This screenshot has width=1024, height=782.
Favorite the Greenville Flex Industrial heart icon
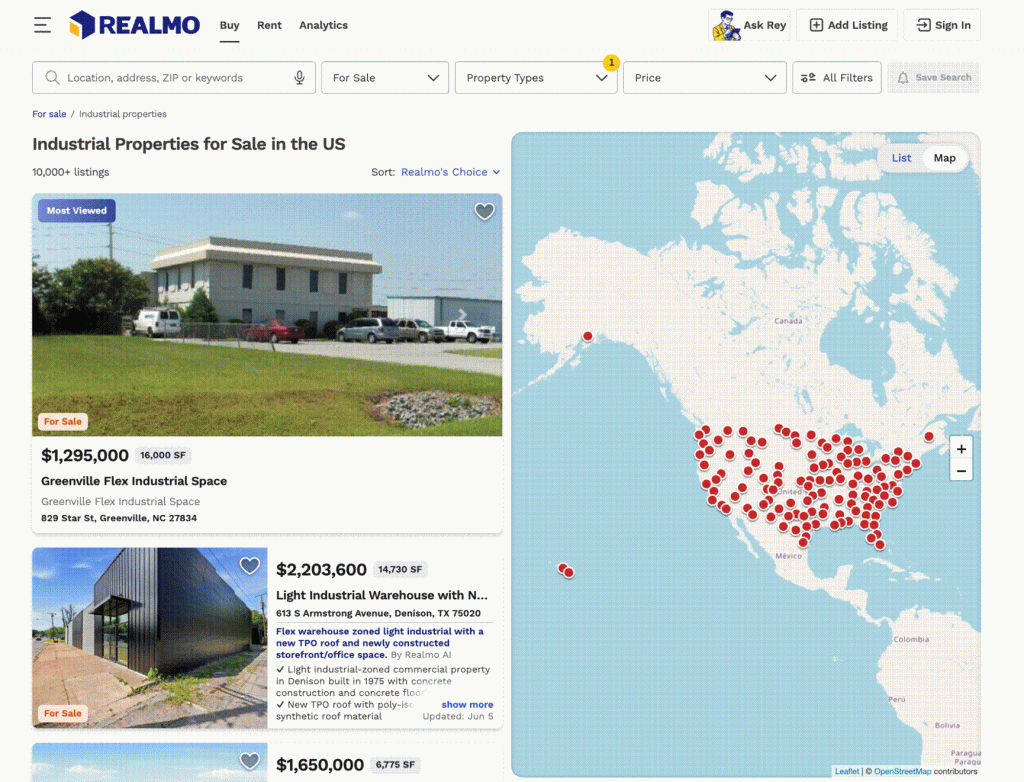pyautogui.click(x=484, y=211)
